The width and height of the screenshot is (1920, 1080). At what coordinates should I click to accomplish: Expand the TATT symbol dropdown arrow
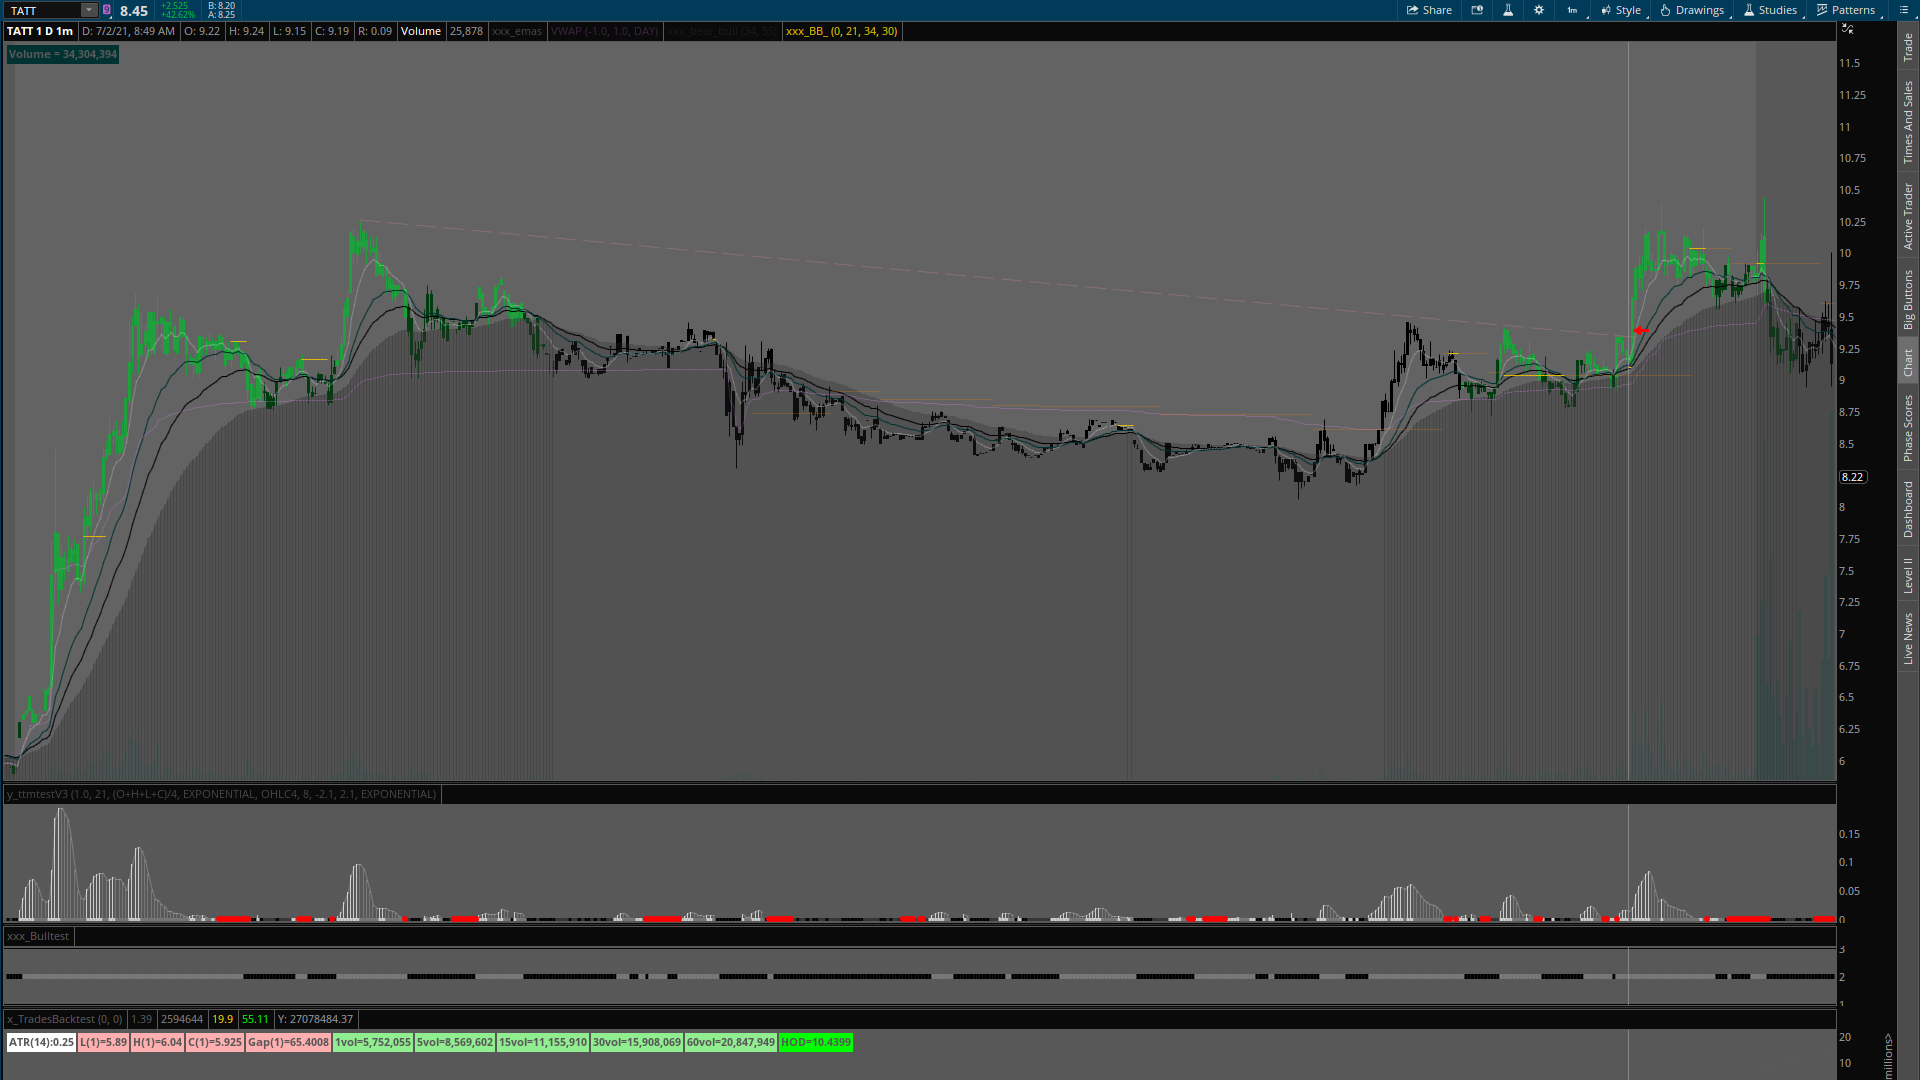coord(88,10)
